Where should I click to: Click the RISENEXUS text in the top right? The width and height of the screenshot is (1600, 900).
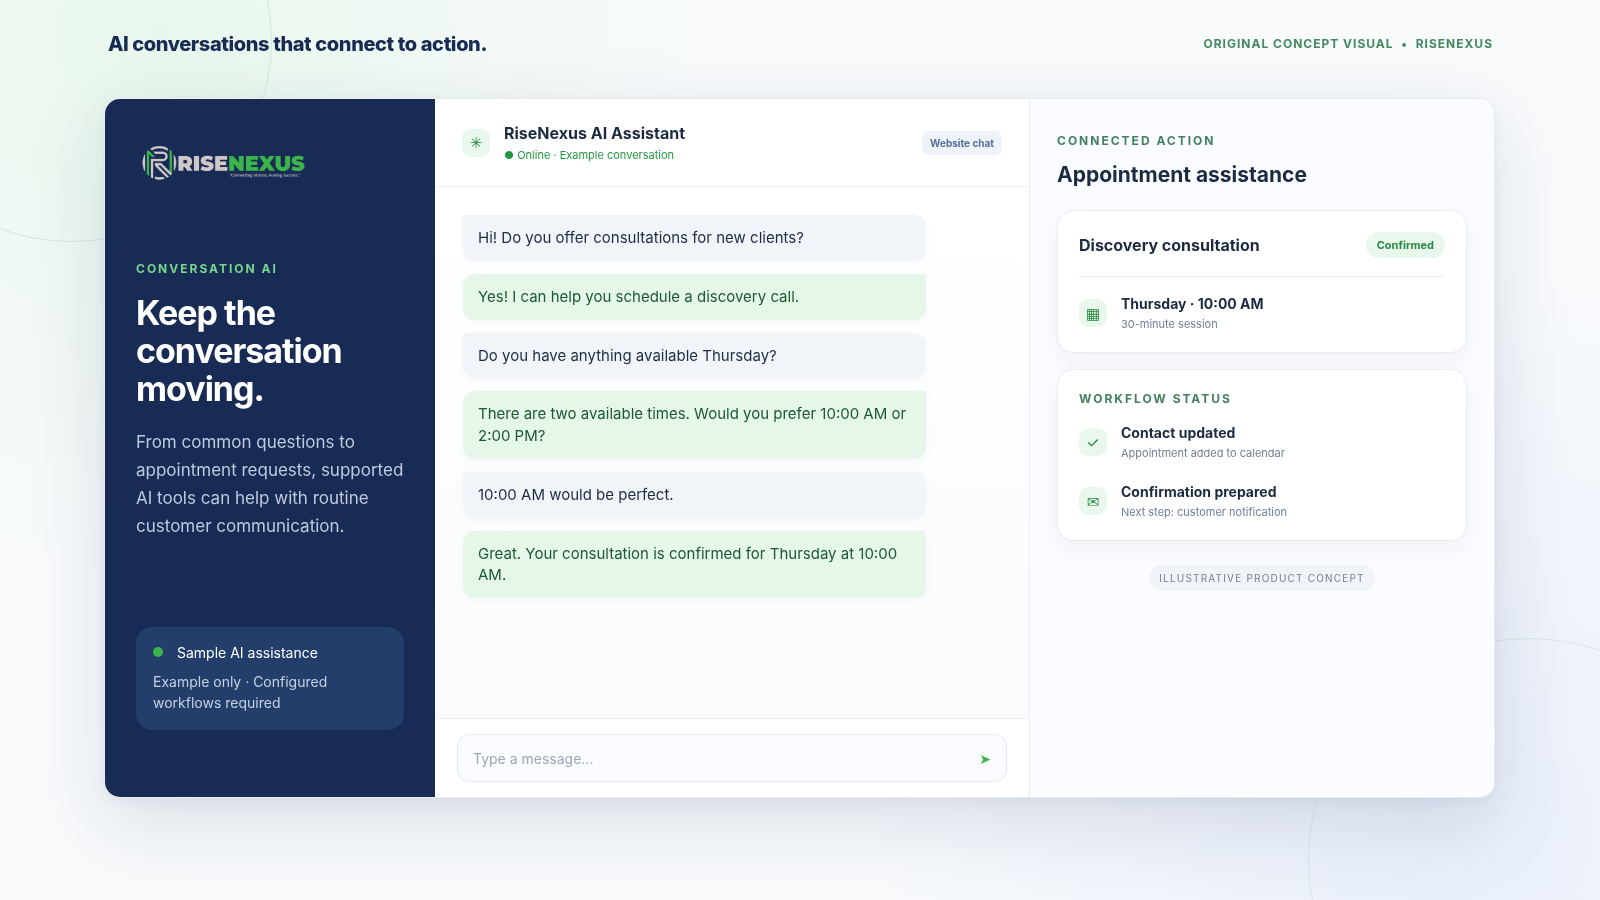pyautogui.click(x=1454, y=44)
